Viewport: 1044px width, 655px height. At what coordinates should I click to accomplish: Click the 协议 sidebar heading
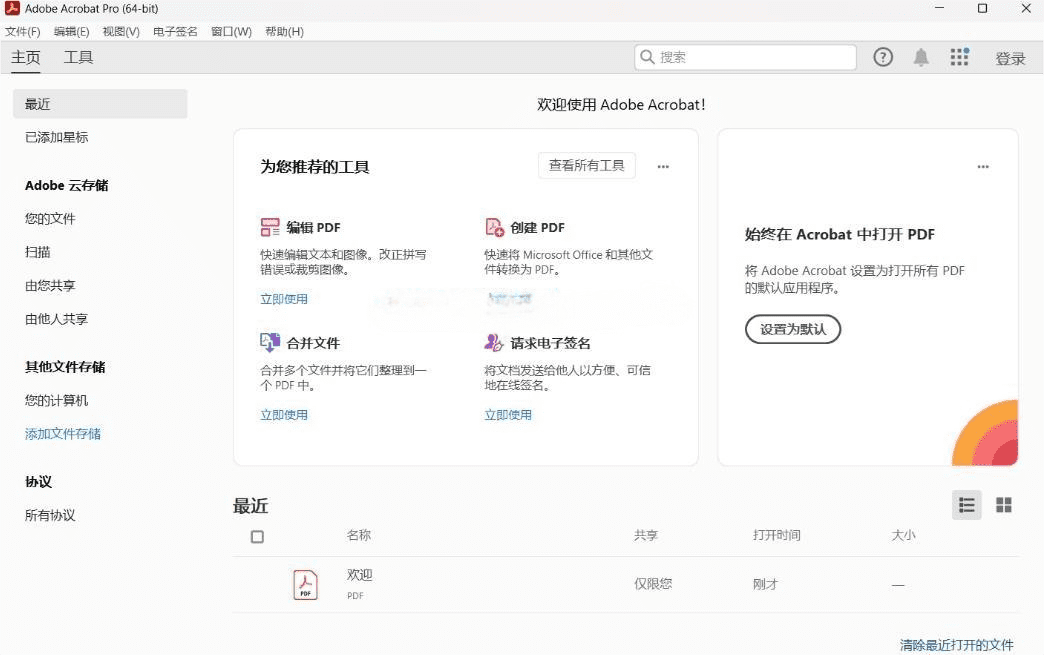pyautogui.click(x=38, y=481)
